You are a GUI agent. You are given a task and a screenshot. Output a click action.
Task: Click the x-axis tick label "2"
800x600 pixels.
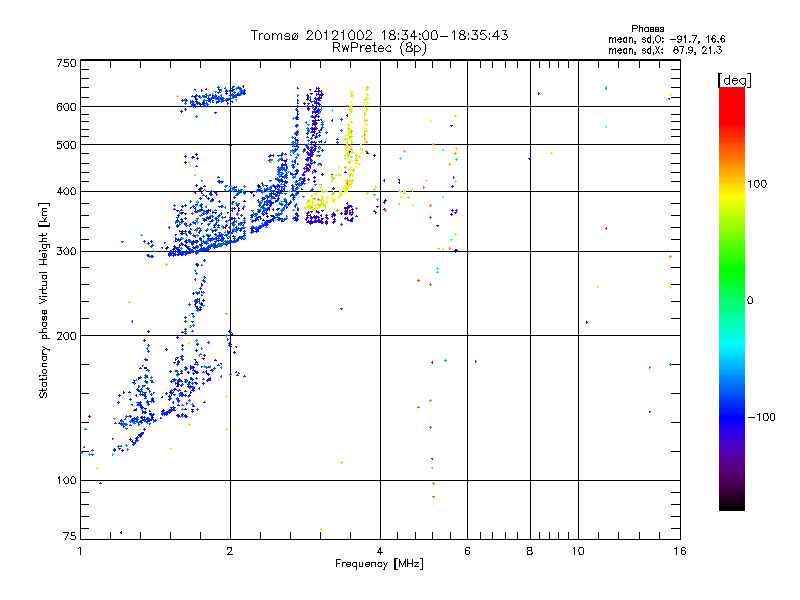click(x=230, y=551)
